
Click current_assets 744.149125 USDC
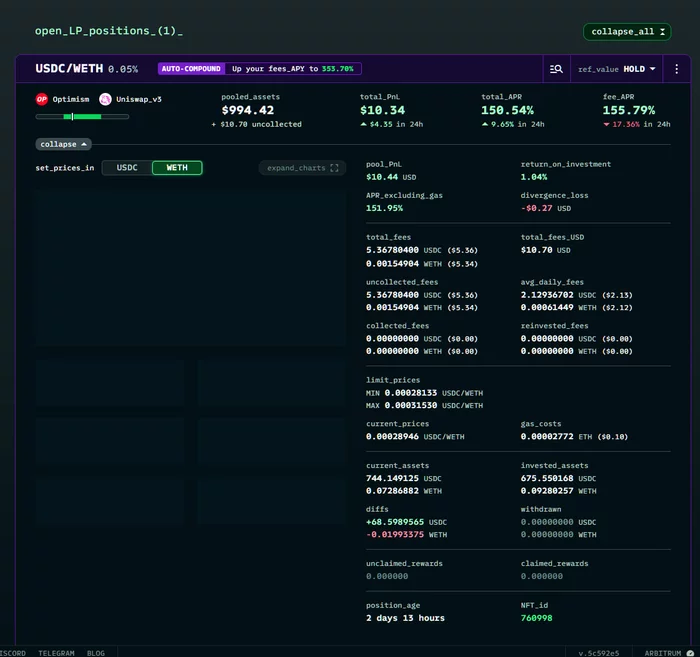tap(404, 478)
